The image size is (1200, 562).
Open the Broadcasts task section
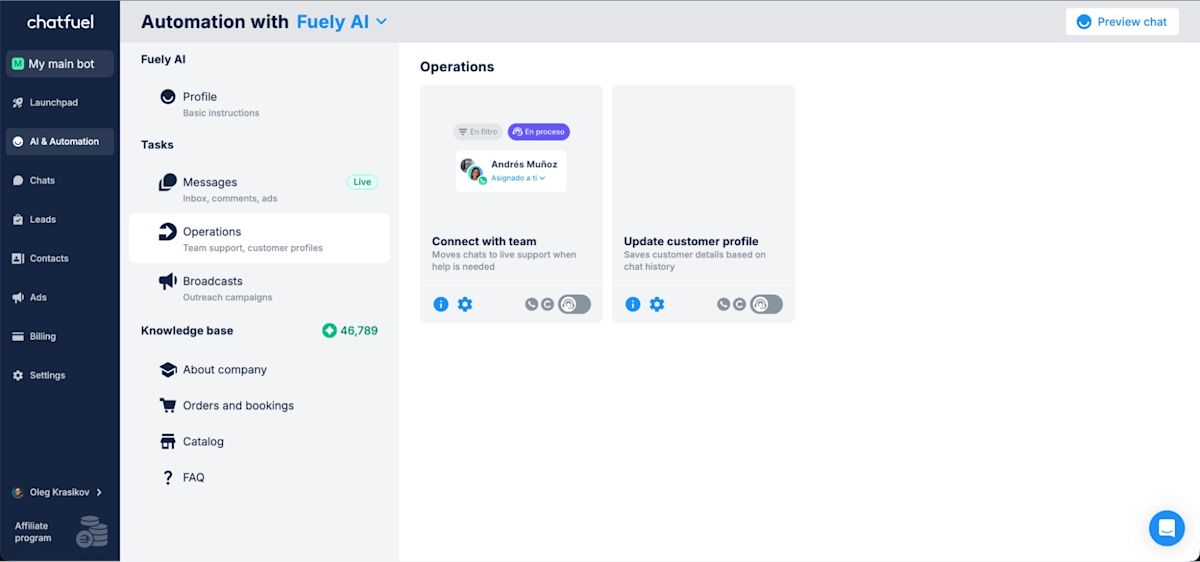pos(213,282)
